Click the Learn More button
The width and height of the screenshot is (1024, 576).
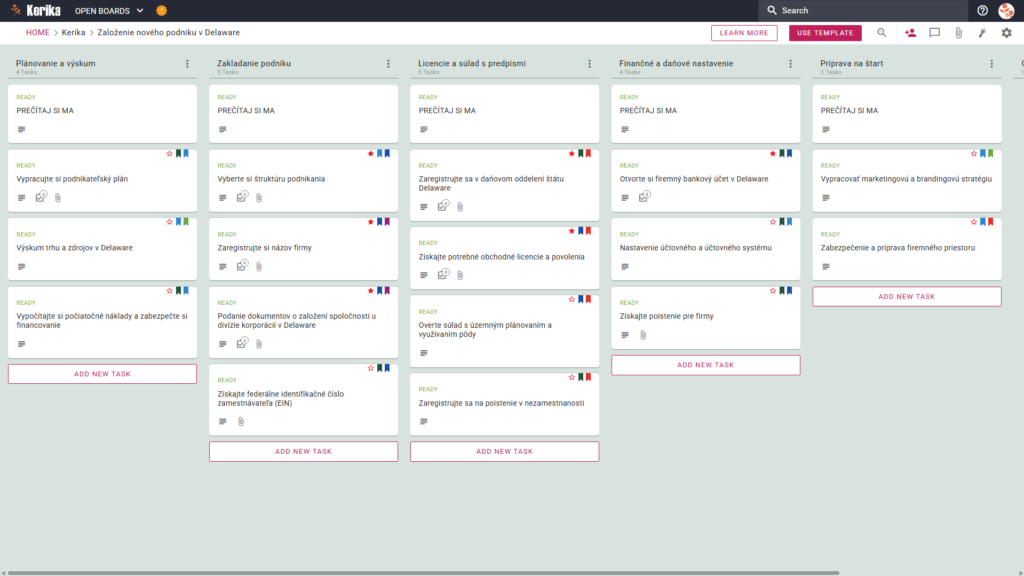click(x=744, y=33)
